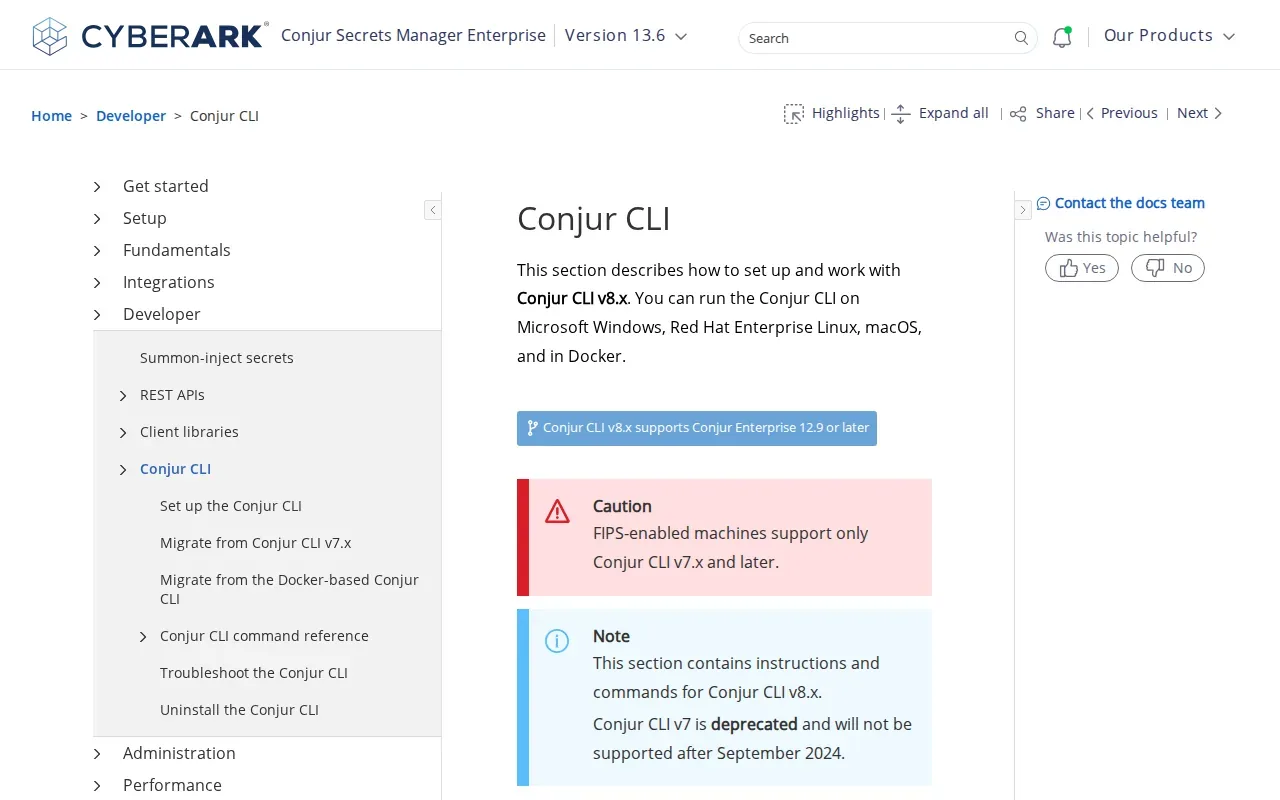Viewport: 1280px width, 800px height.
Task: Open the notifications bell icon
Action: pos(1062,37)
